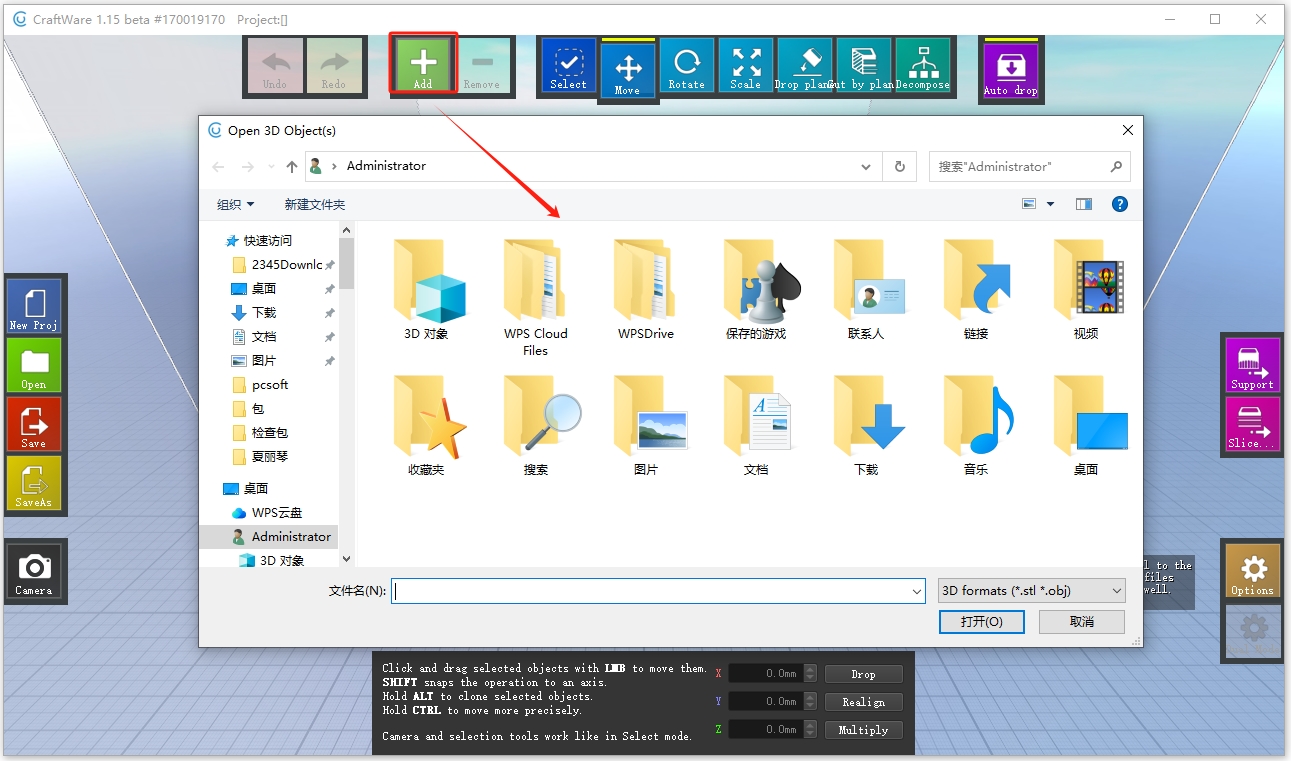Image resolution: width=1291 pixels, height=761 pixels.
Task: Click the X position value field
Action: tap(766, 674)
